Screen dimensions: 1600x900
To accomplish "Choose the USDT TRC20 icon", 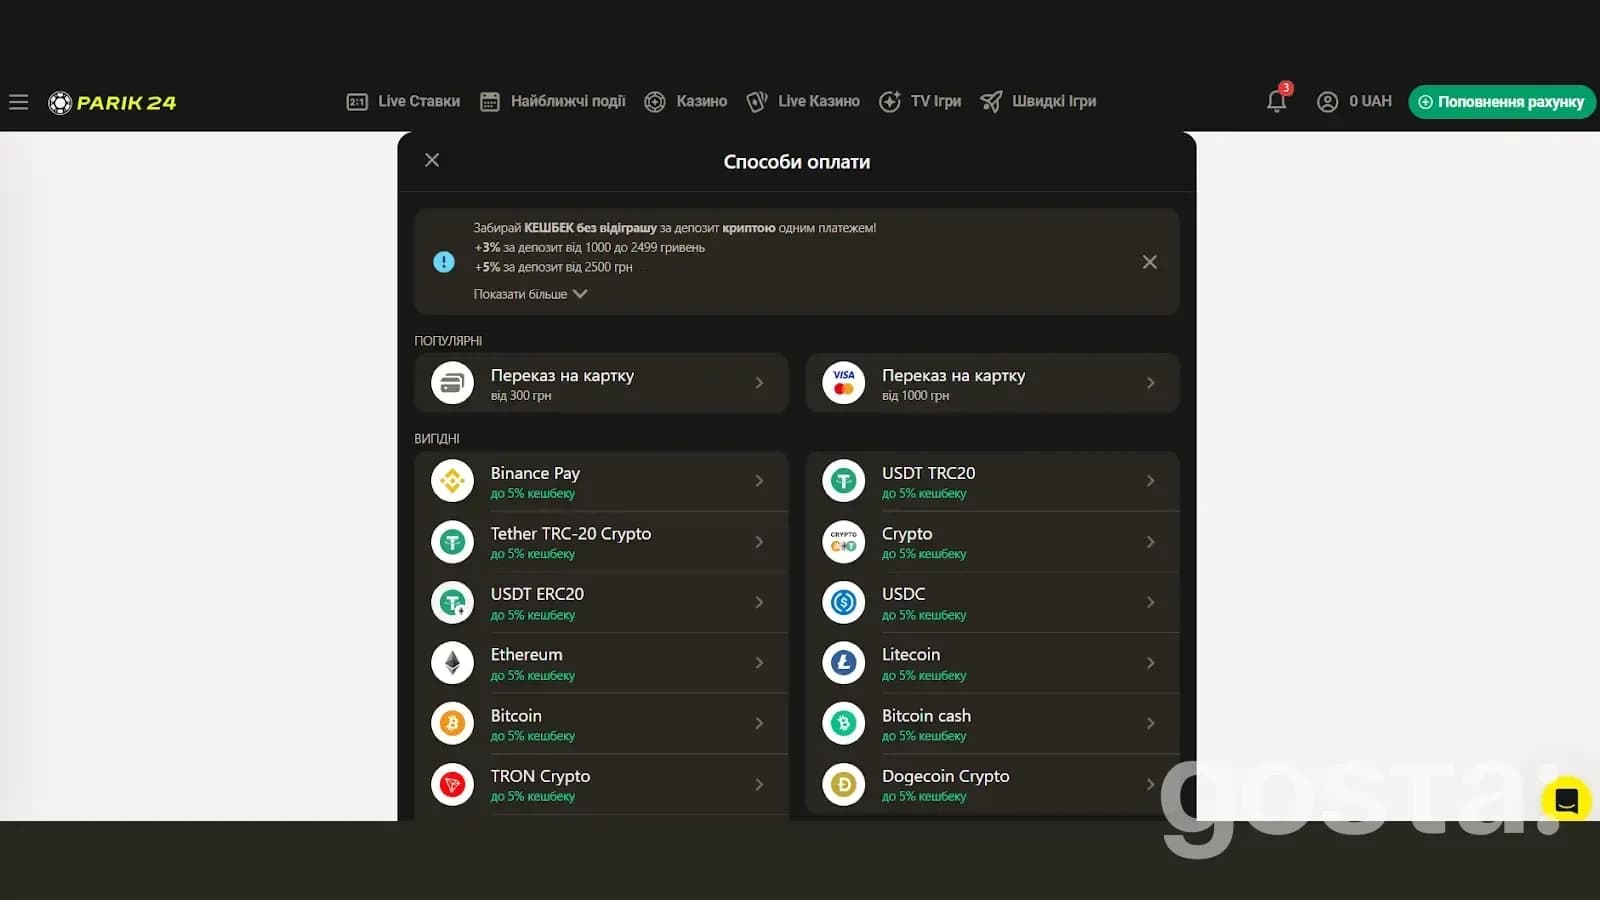I will pos(843,482).
